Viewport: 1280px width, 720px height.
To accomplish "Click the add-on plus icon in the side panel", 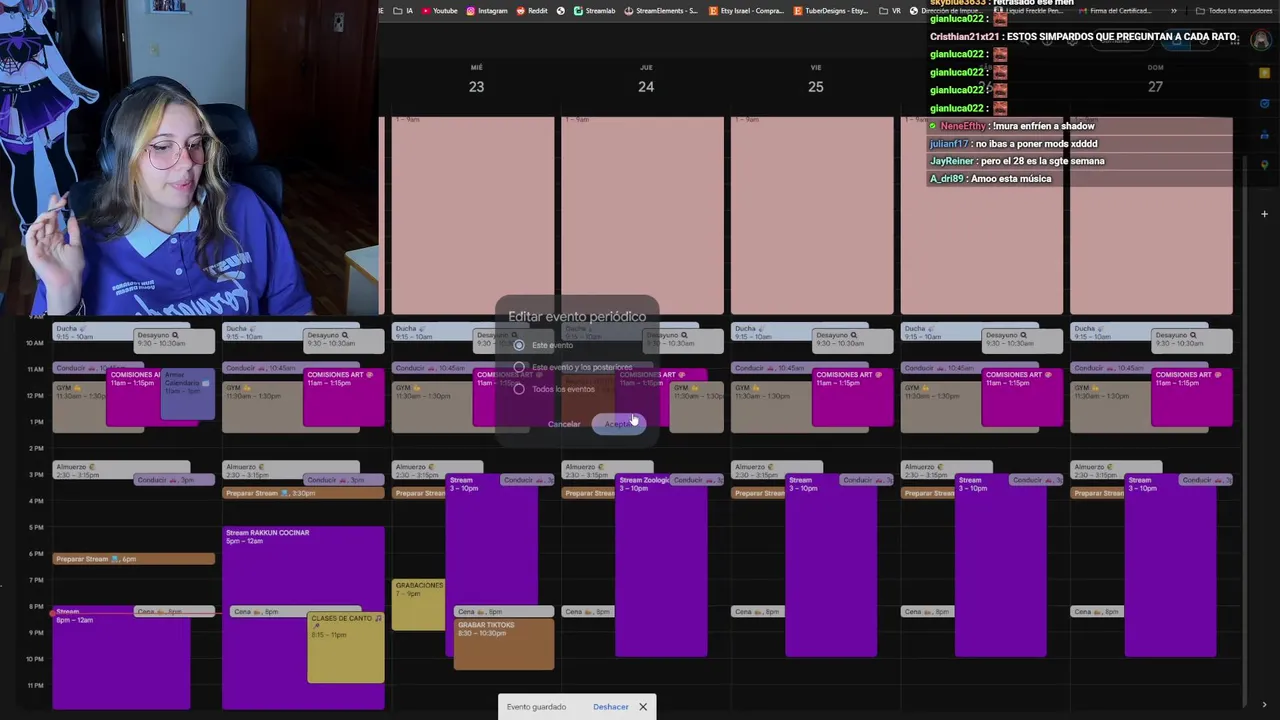I will (1264, 213).
